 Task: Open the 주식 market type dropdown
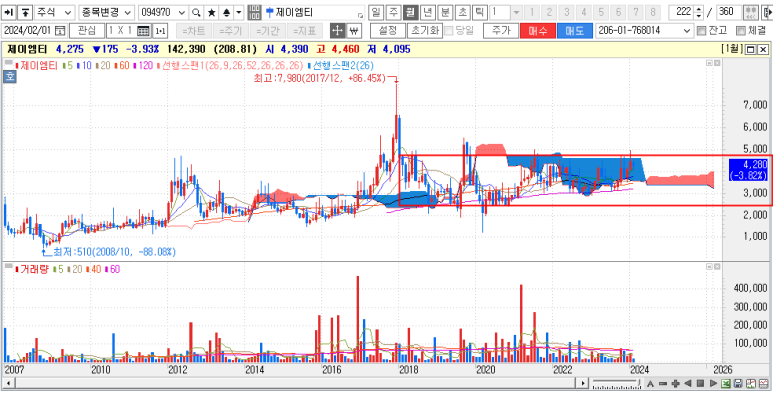coord(68,12)
